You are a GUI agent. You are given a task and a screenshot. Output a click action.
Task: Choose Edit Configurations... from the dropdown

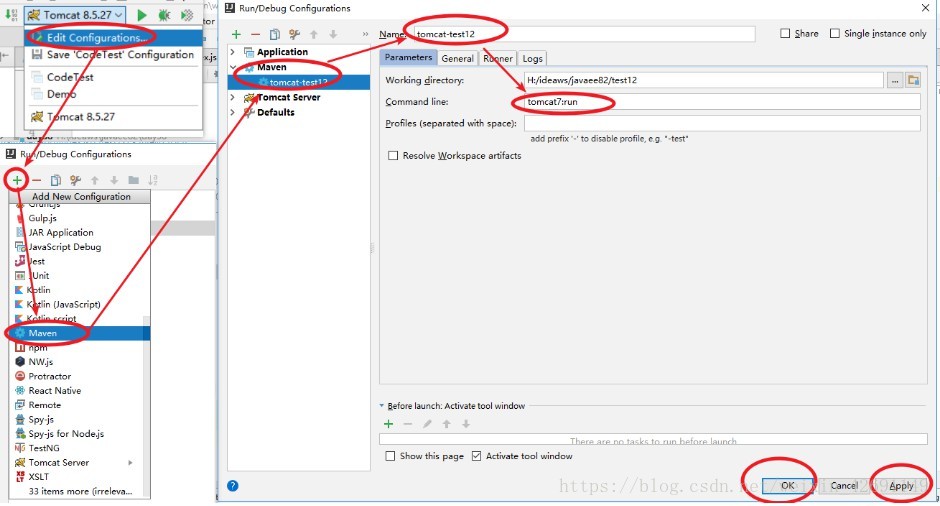113,37
